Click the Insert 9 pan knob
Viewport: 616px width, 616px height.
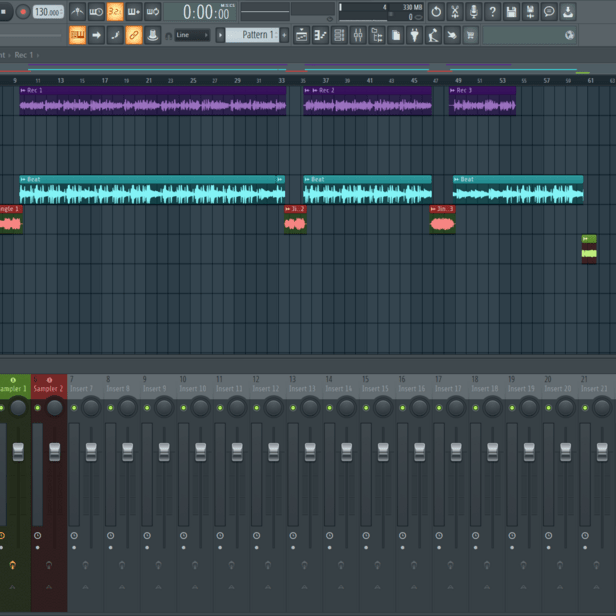[x=164, y=407]
